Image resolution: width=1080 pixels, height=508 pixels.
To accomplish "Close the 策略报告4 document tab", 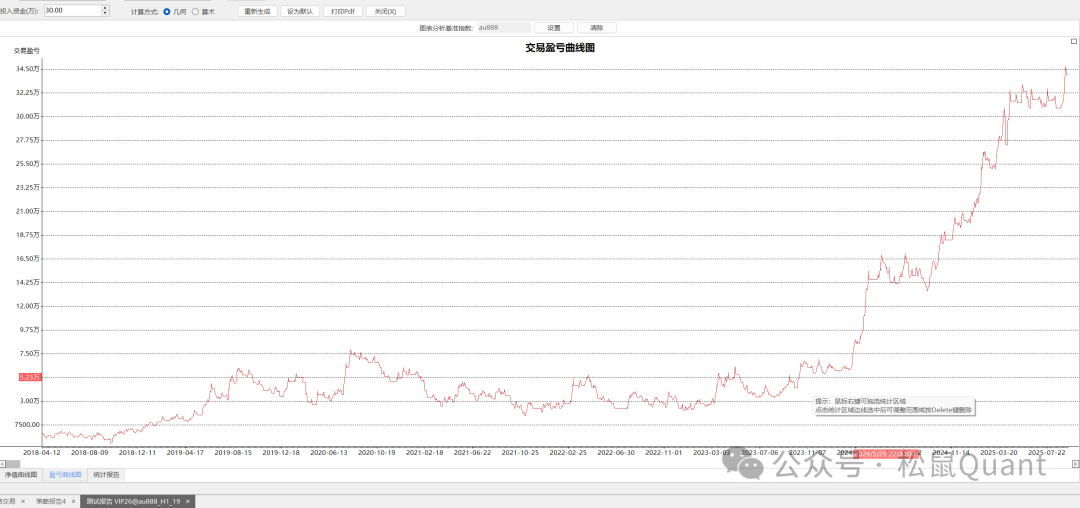I will [74, 501].
